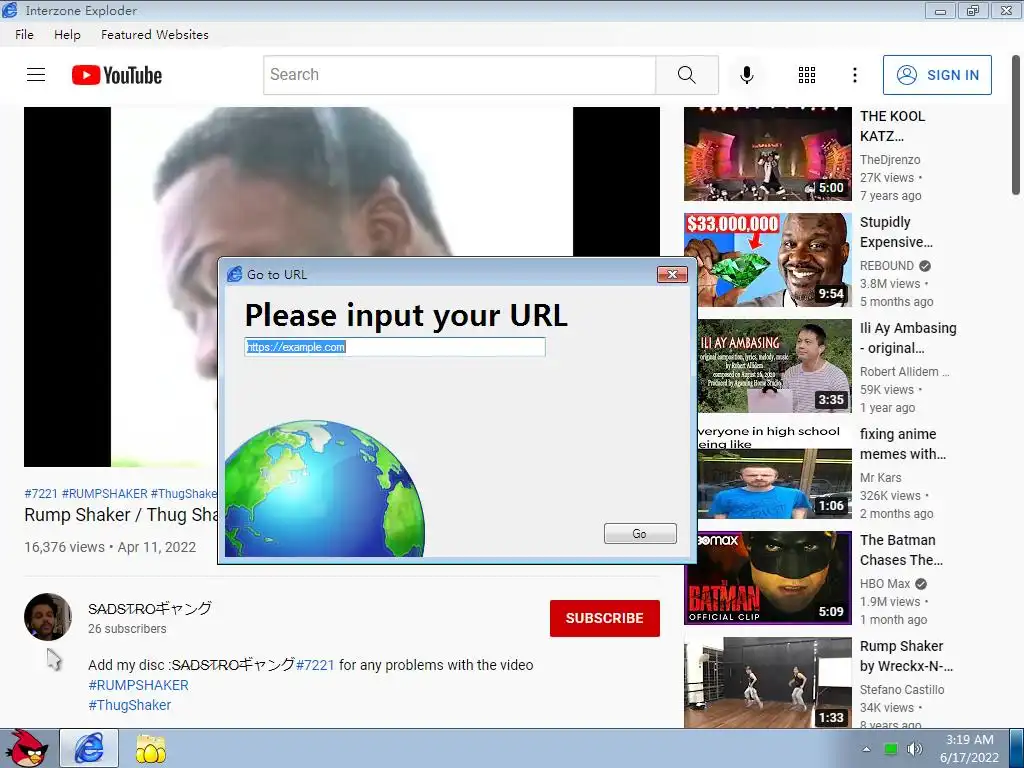Viewport: 1024px width, 768px height.
Task: Go to the YouTube home logo
Action: [117, 75]
